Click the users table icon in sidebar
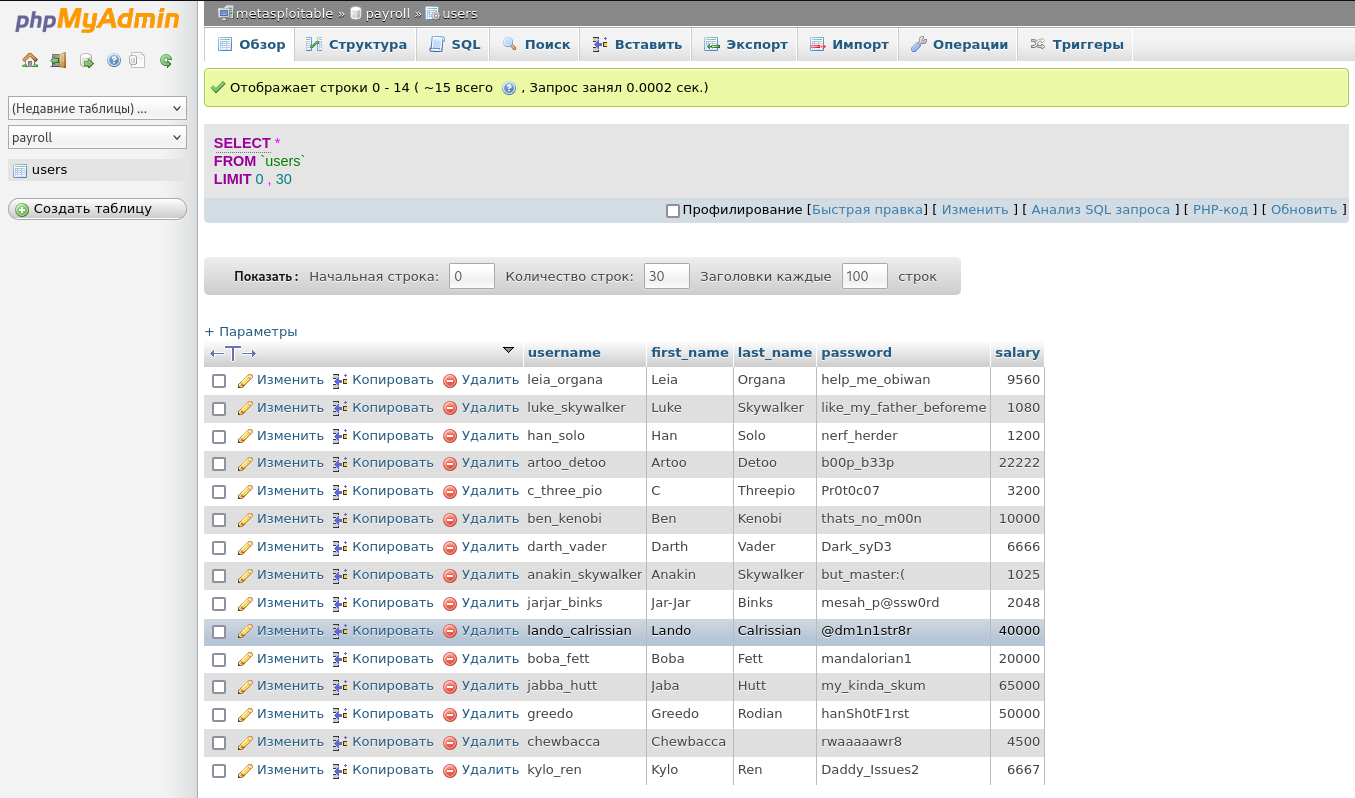1355x798 pixels. [x=20, y=170]
